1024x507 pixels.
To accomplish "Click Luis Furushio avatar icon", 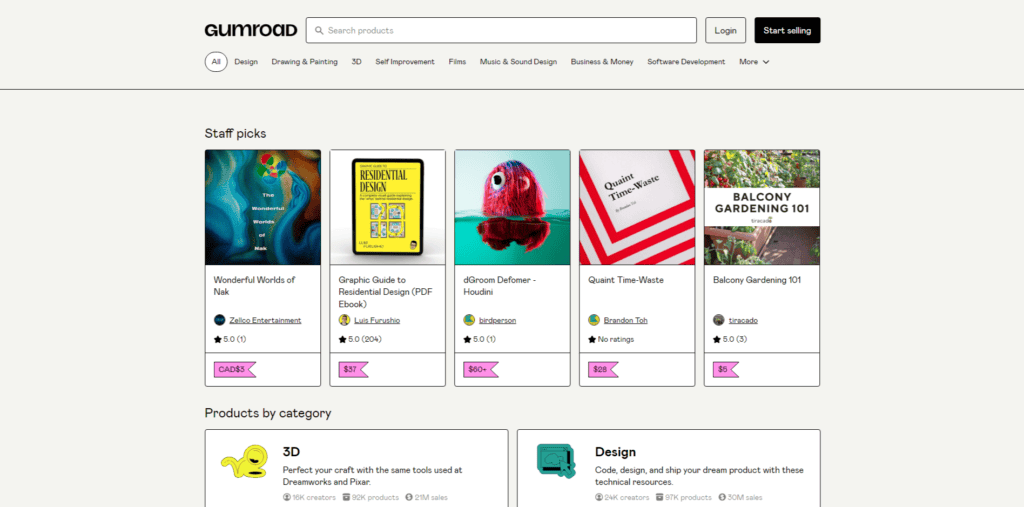I will [x=344, y=320].
